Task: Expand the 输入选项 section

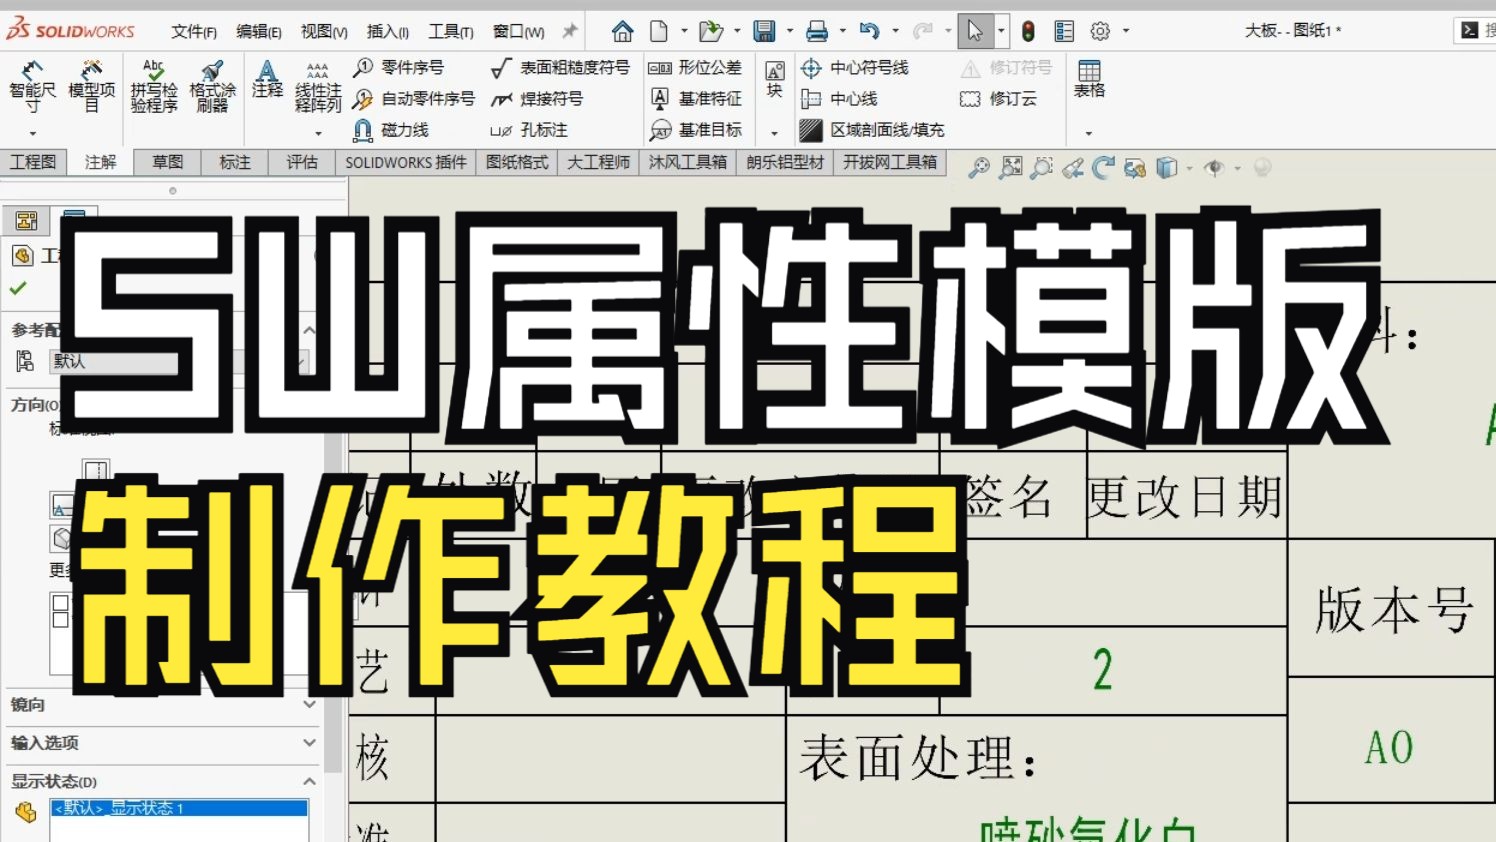Action: click(x=309, y=743)
